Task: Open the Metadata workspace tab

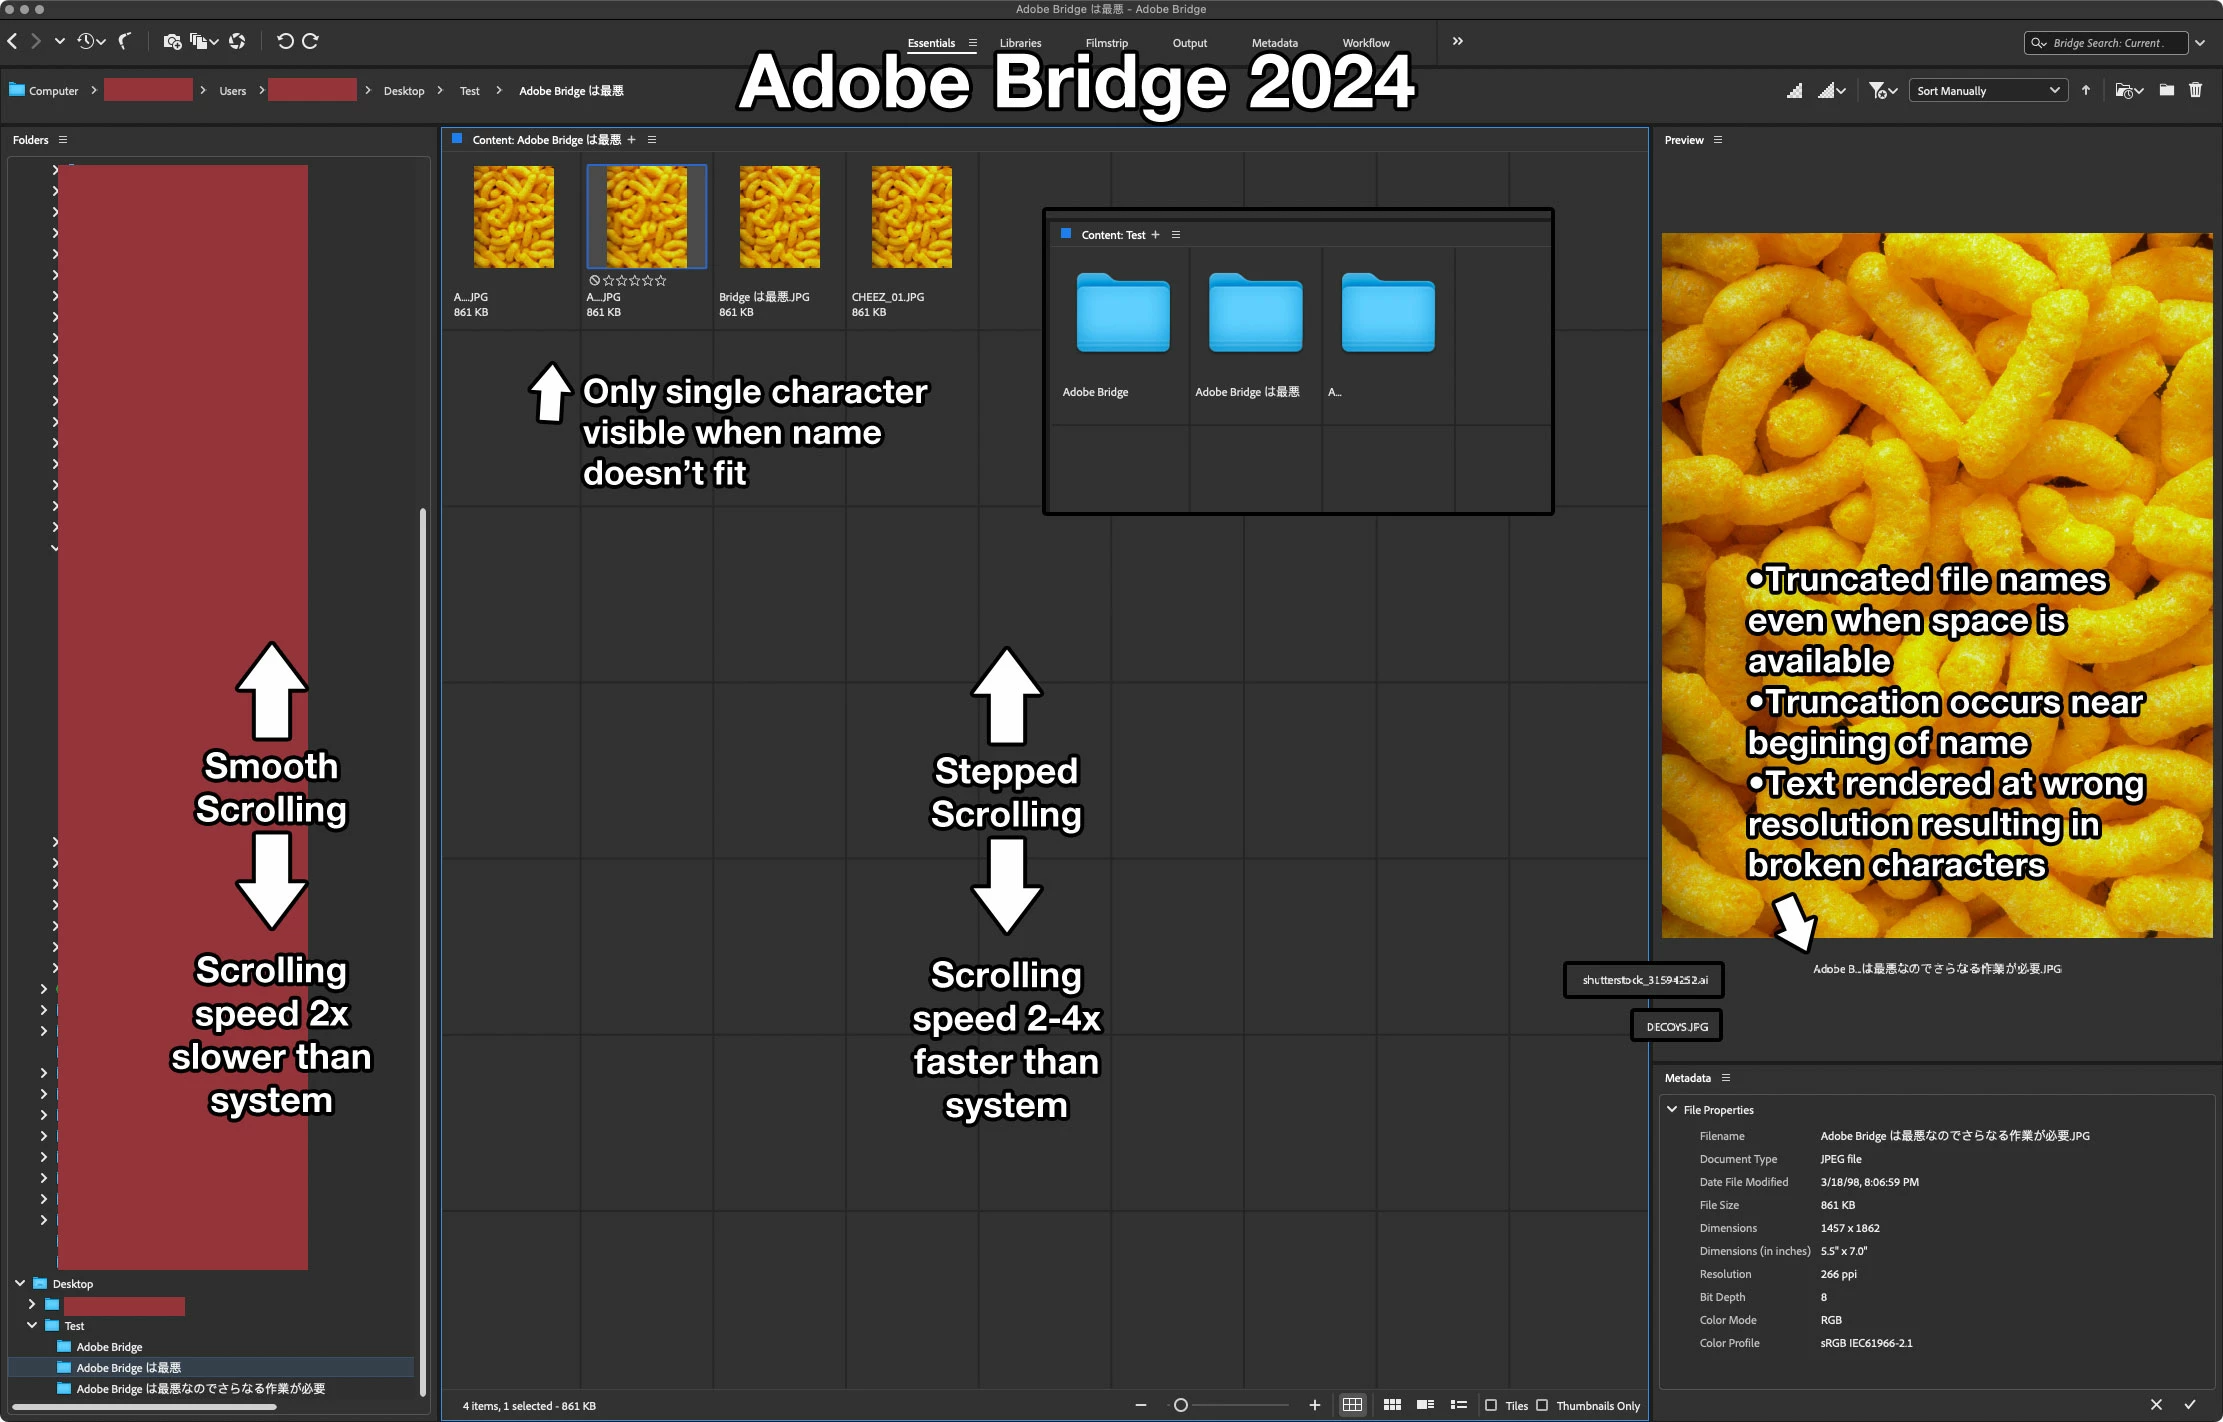Action: (1274, 43)
